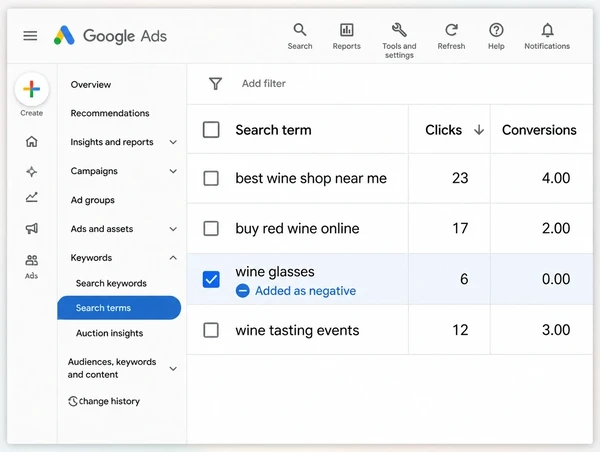Viewport: 600px width, 452px height.
Task: Click the Change history clock icon
Action: click(73, 401)
